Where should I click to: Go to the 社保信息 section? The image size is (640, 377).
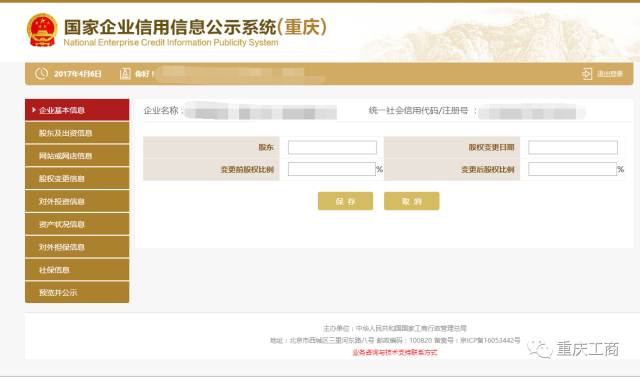pyautogui.click(x=77, y=270)
